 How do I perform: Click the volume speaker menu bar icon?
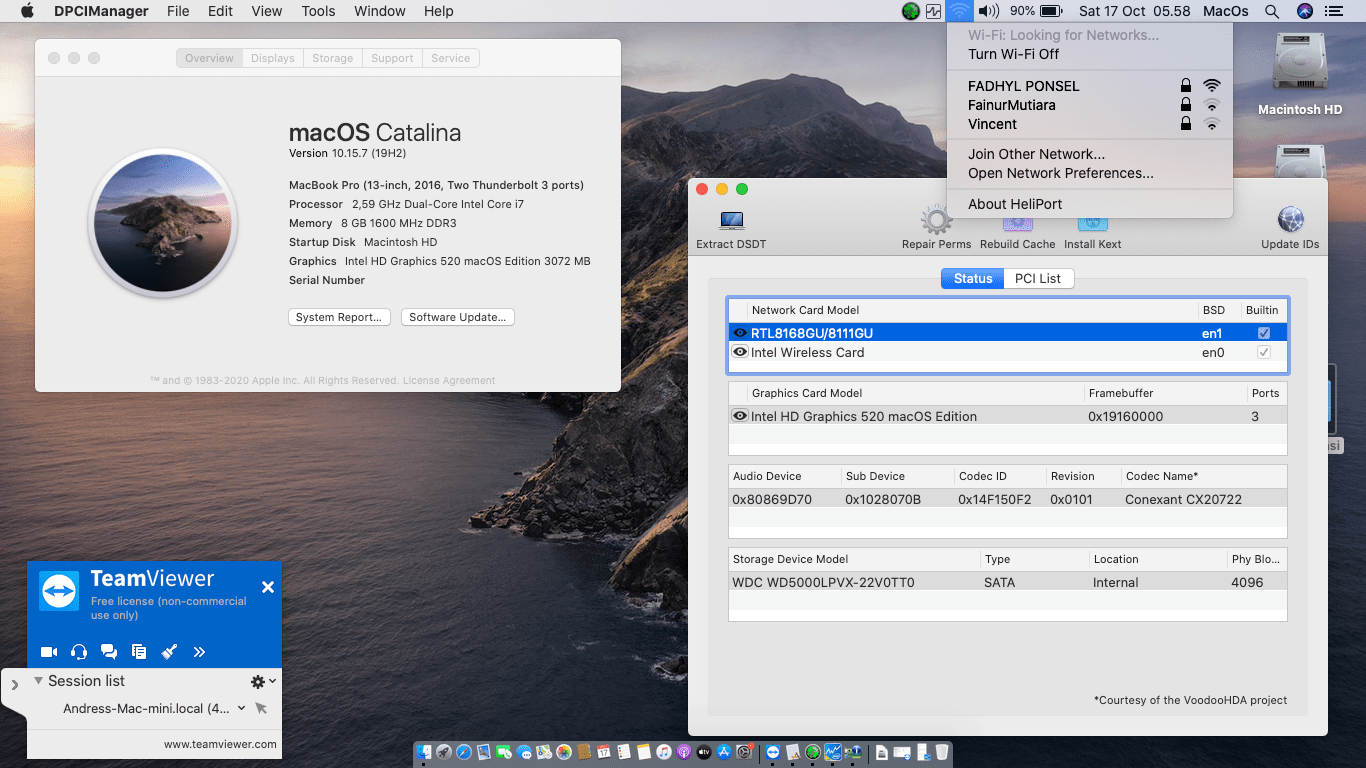(989, 11)
